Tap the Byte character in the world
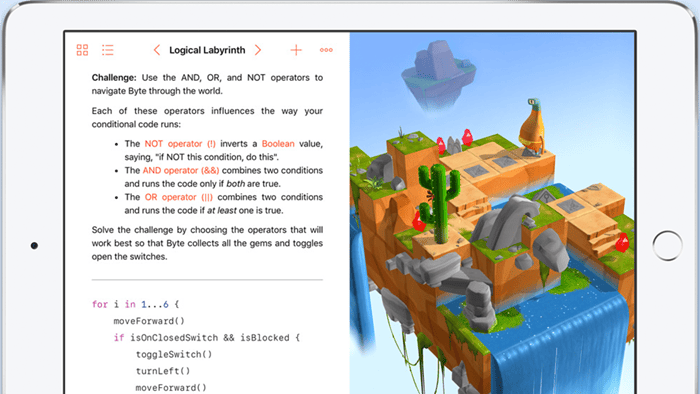 [x=532, y=127]
